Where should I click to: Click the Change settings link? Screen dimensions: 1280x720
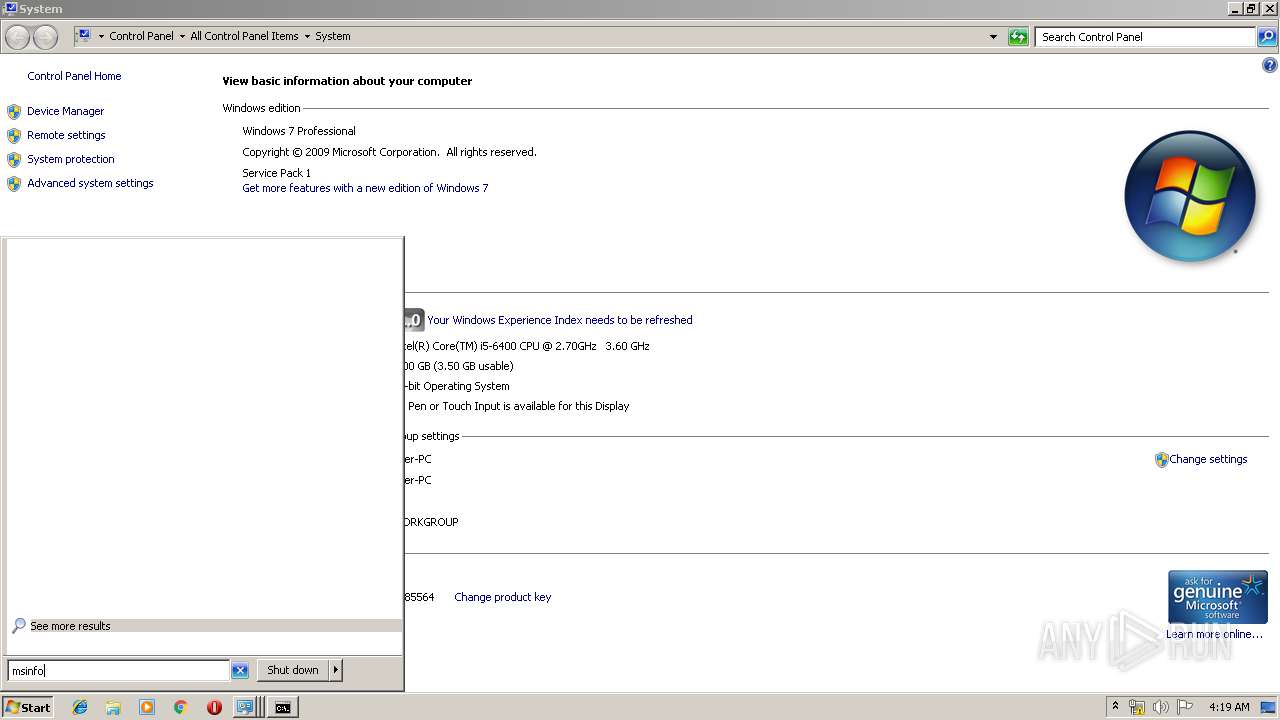[1208, 459]
